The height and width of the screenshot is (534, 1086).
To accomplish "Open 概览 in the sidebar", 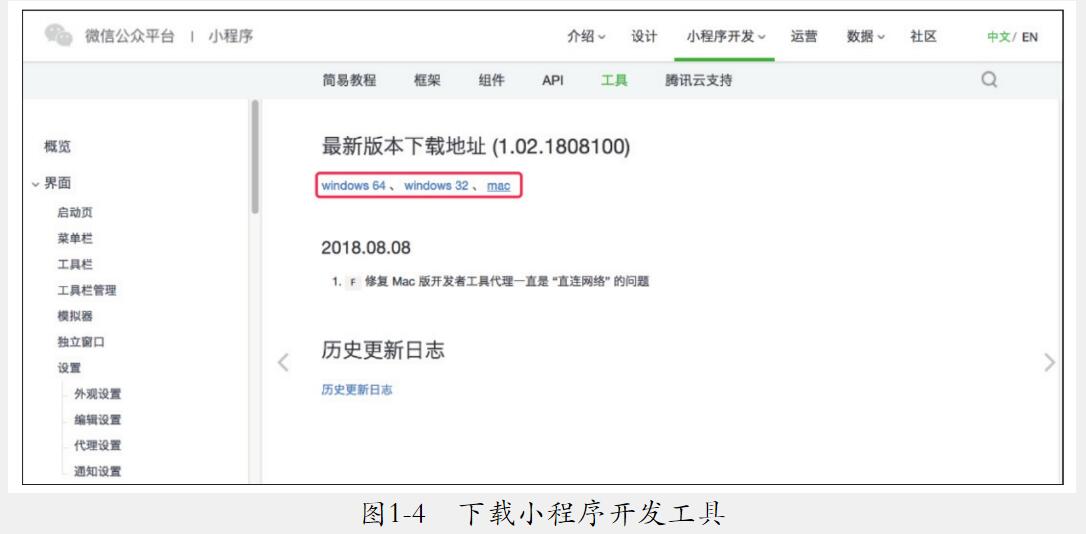I will pyautogui.click(x=58, y=146).
